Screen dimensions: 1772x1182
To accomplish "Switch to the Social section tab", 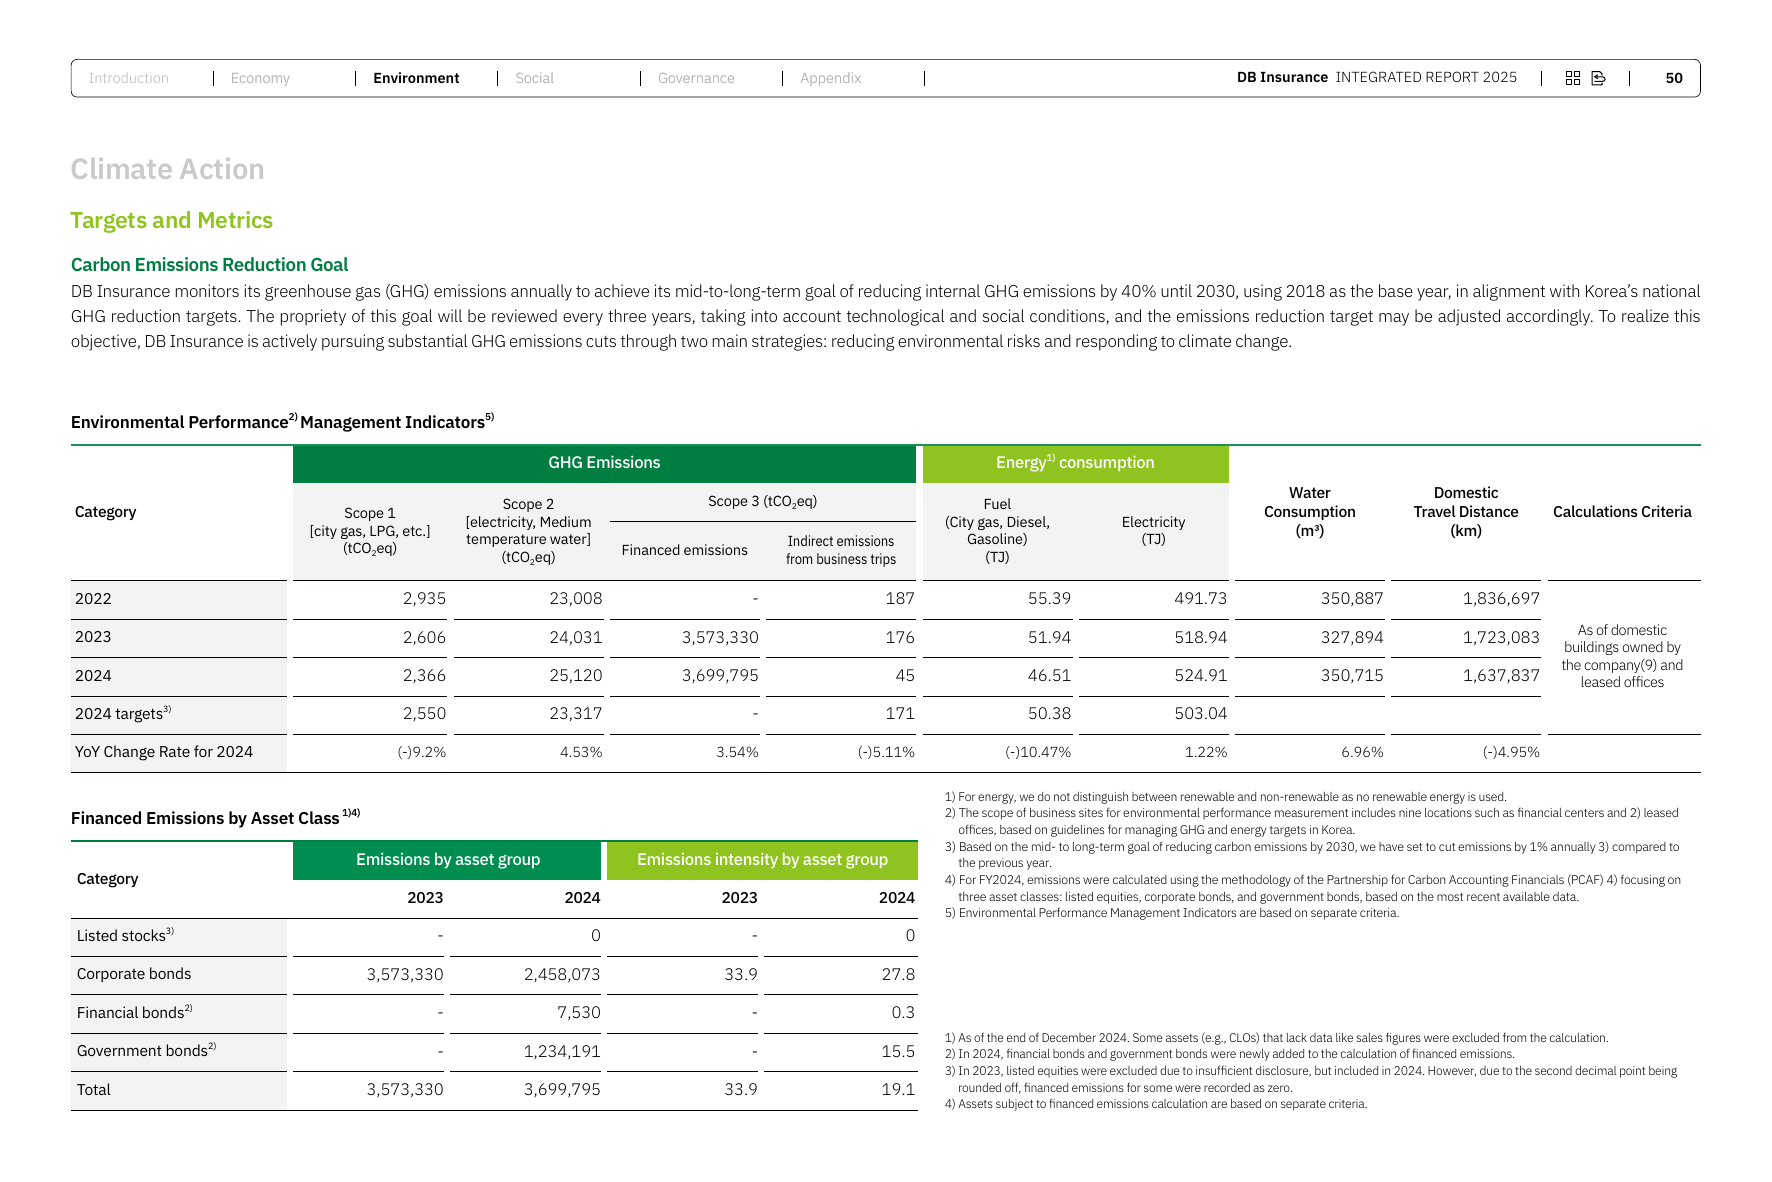I will pos(534,78).
